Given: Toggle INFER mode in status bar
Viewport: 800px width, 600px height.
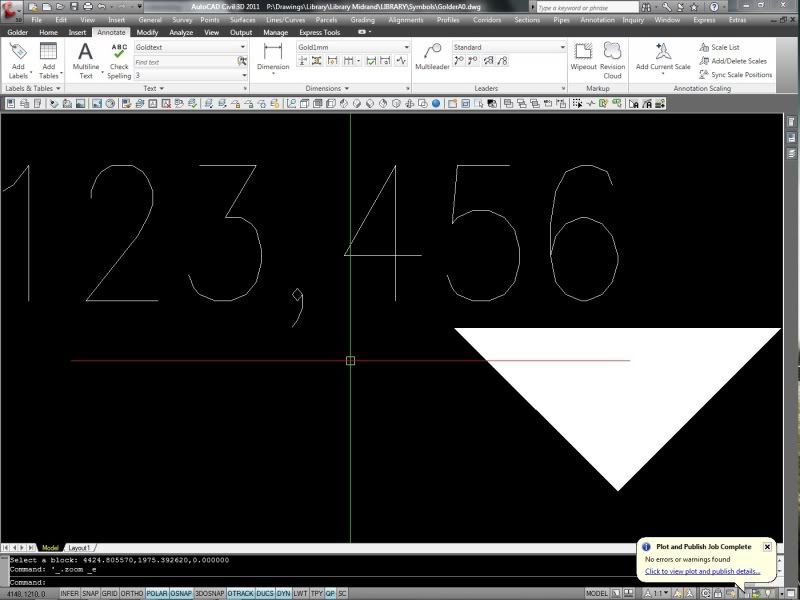Looking at the screenshot, I should [x=69, y=593].
